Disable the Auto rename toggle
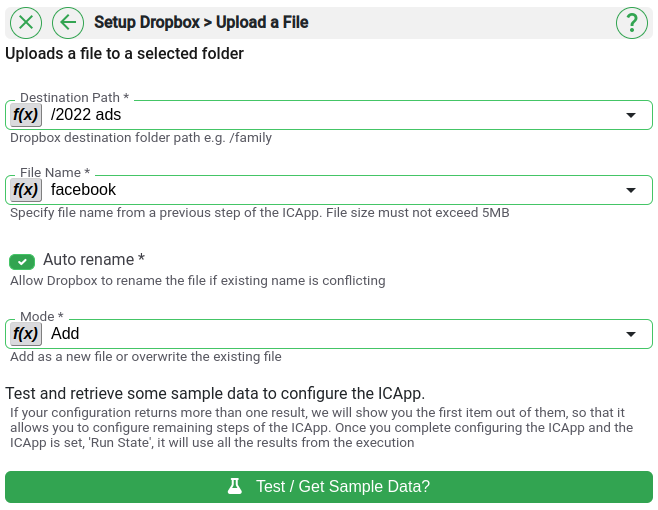Image resolution: width=658 pixels, height=510 pixels. [x=22, y=261]
